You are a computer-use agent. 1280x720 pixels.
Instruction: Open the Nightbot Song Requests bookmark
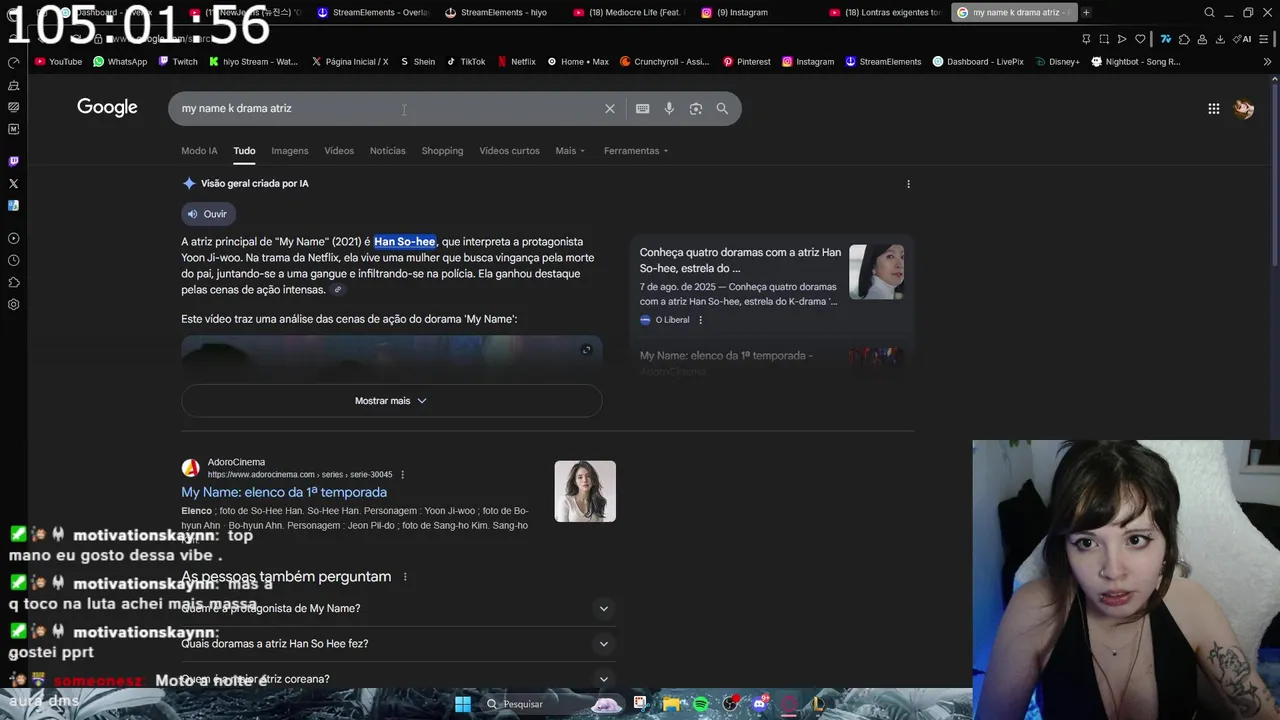pos(1136,62)
